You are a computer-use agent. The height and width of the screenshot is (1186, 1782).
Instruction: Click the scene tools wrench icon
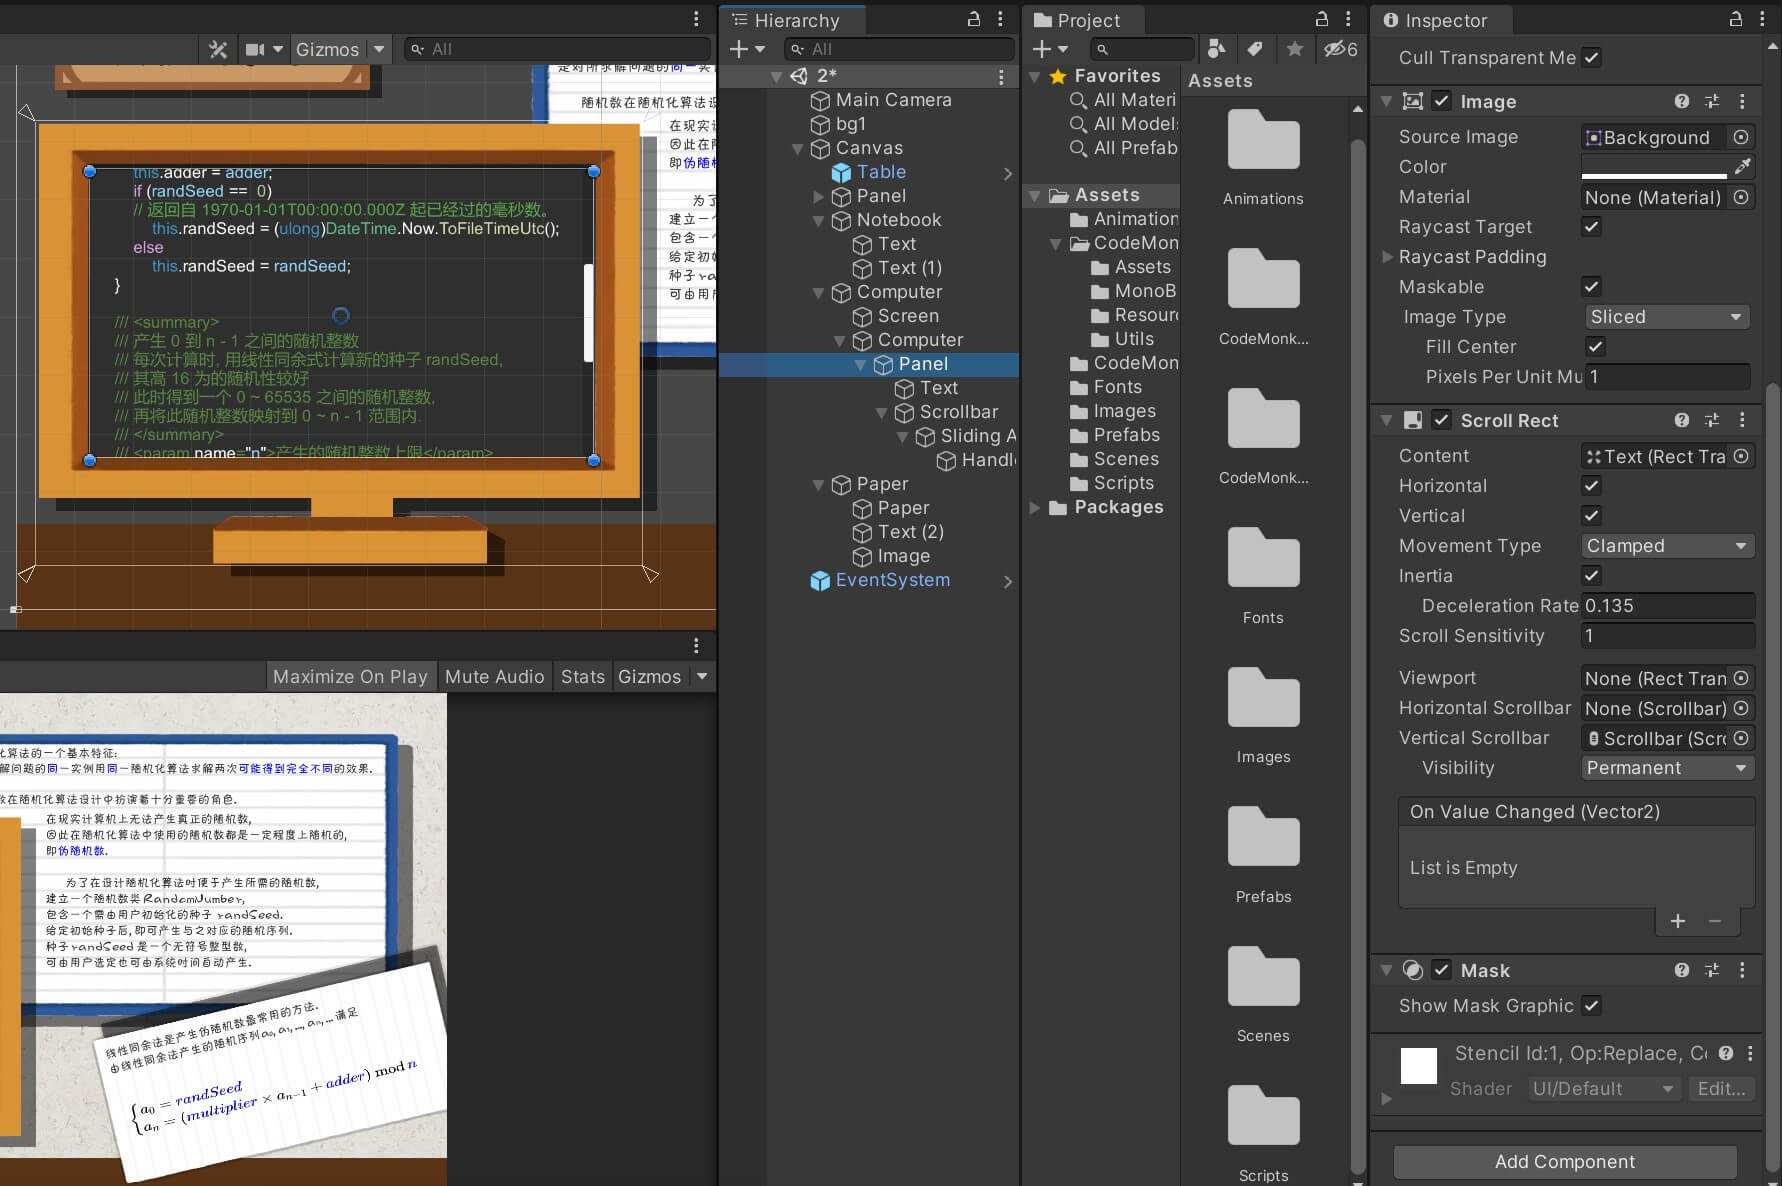[217, 49]
